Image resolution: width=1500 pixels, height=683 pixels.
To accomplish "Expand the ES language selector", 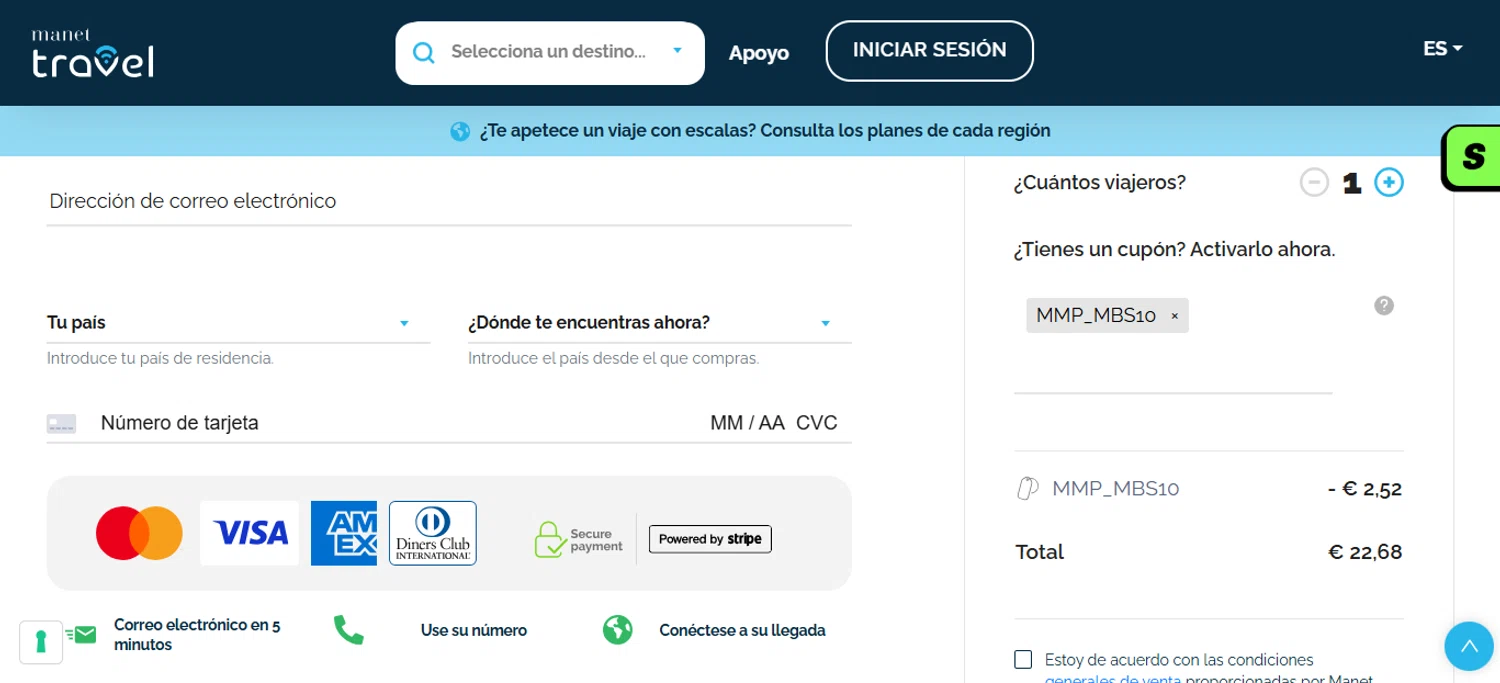I will [1442, 48].
